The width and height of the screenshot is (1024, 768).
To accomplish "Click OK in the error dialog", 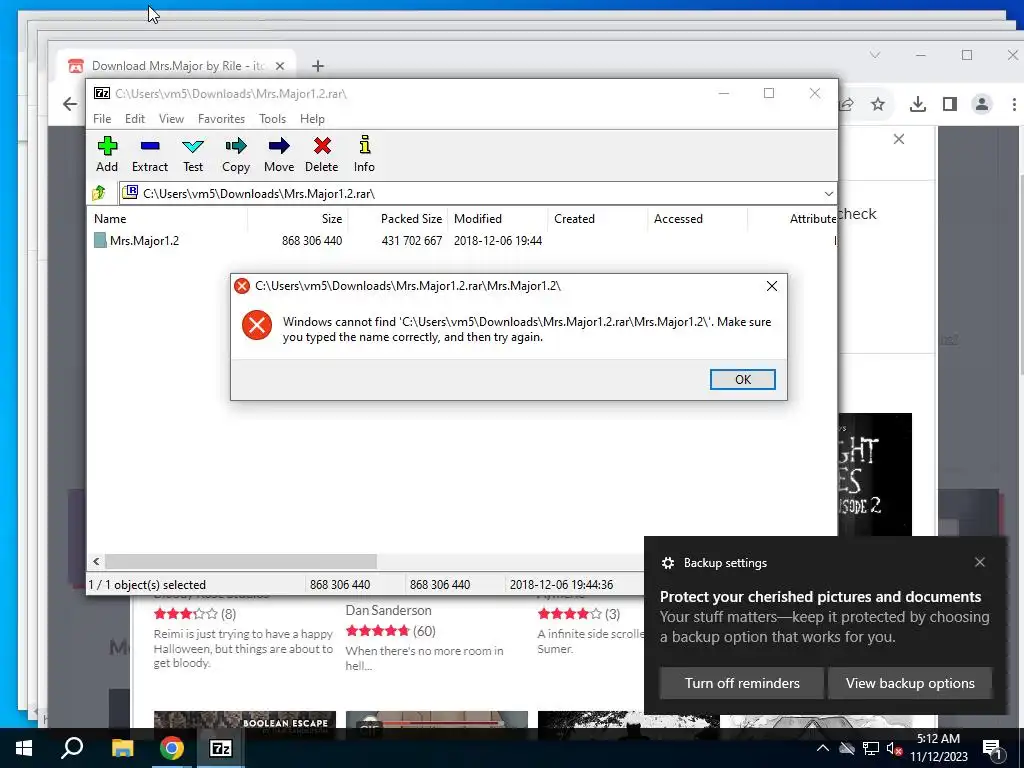I will point(743,379).
